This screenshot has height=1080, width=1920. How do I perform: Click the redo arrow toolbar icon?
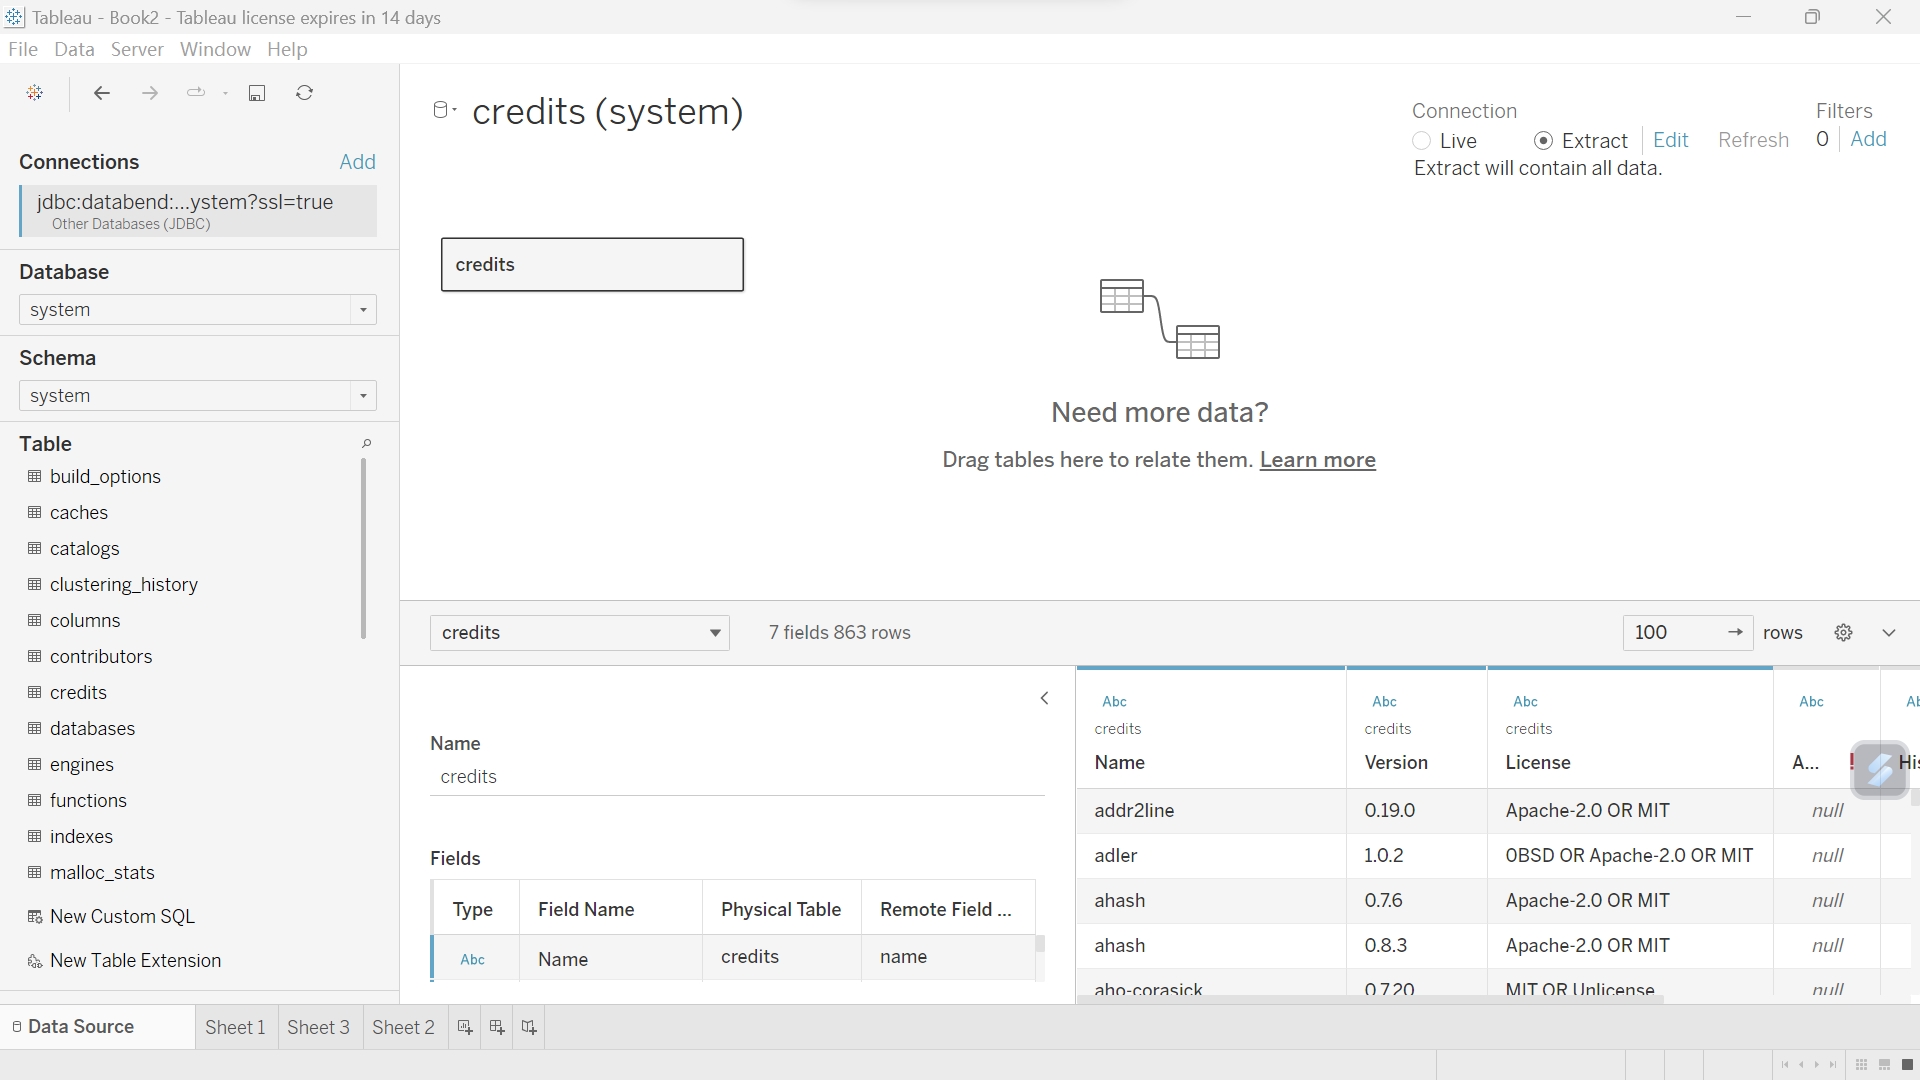(196, 93)
